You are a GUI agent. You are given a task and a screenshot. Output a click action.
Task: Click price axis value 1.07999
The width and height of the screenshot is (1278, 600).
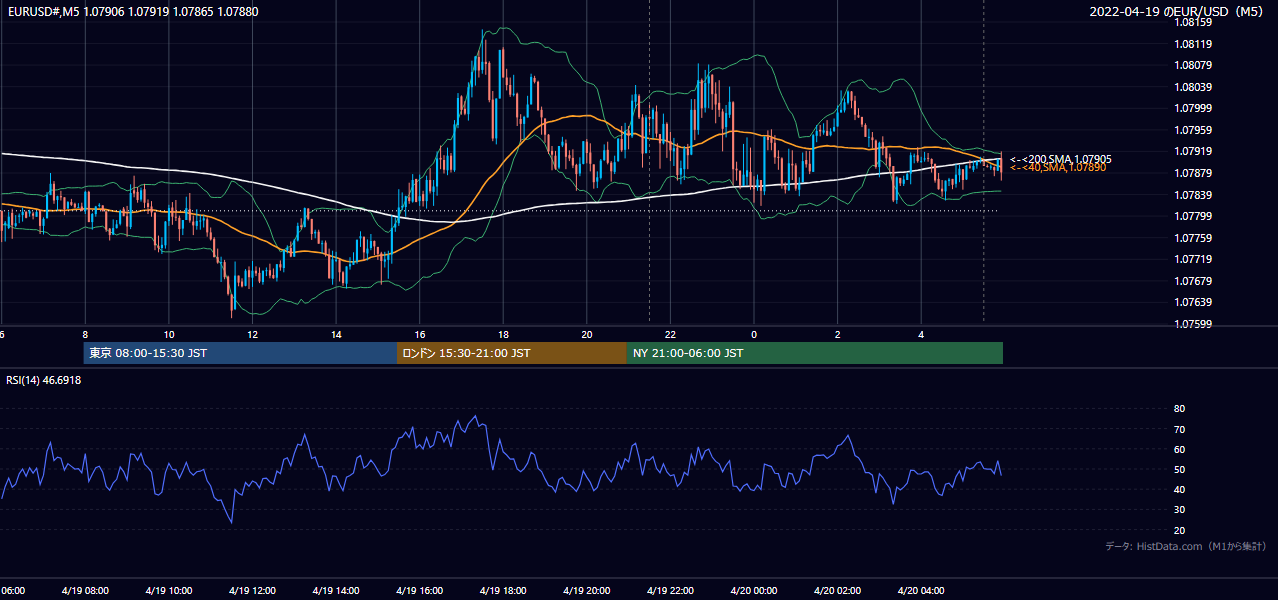(x=1193, y=109)
